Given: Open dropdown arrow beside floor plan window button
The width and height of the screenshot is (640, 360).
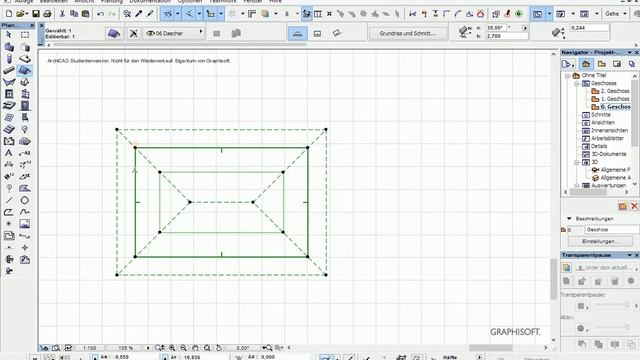Looking at the screenshot, I should pyautogui.click(x=549, y=14).
